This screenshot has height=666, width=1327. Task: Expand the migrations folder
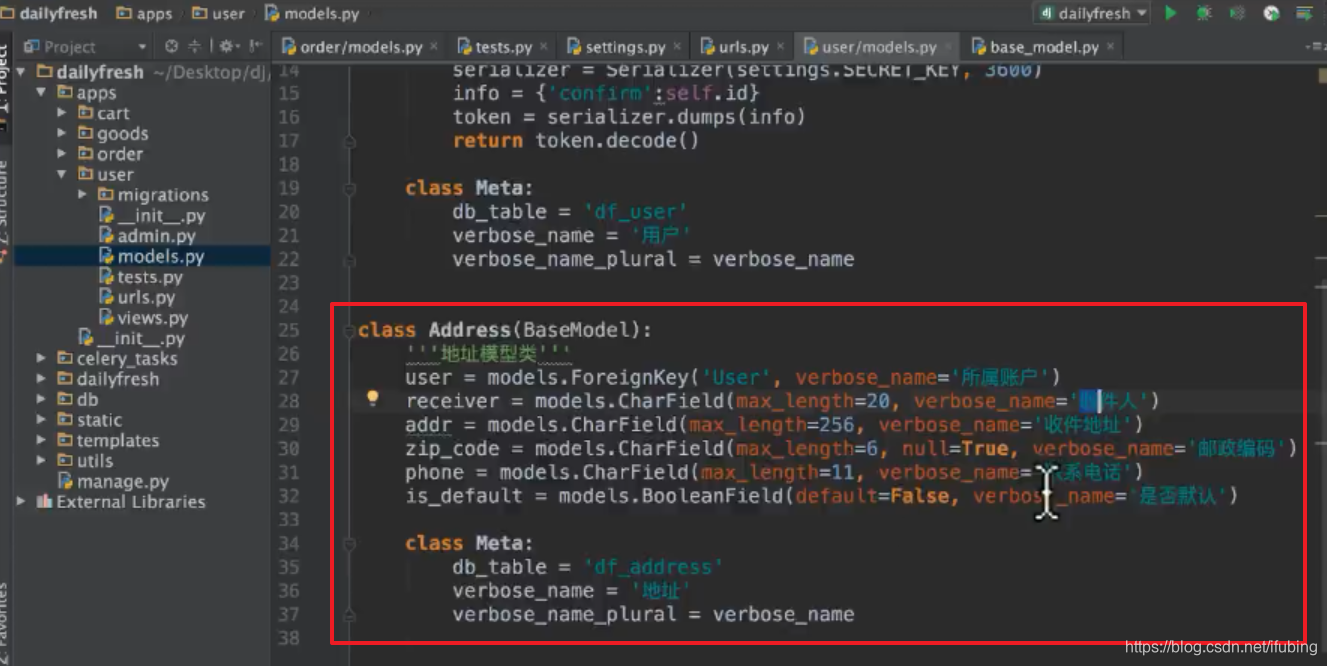pyautogui.click(x=82, y=195)
